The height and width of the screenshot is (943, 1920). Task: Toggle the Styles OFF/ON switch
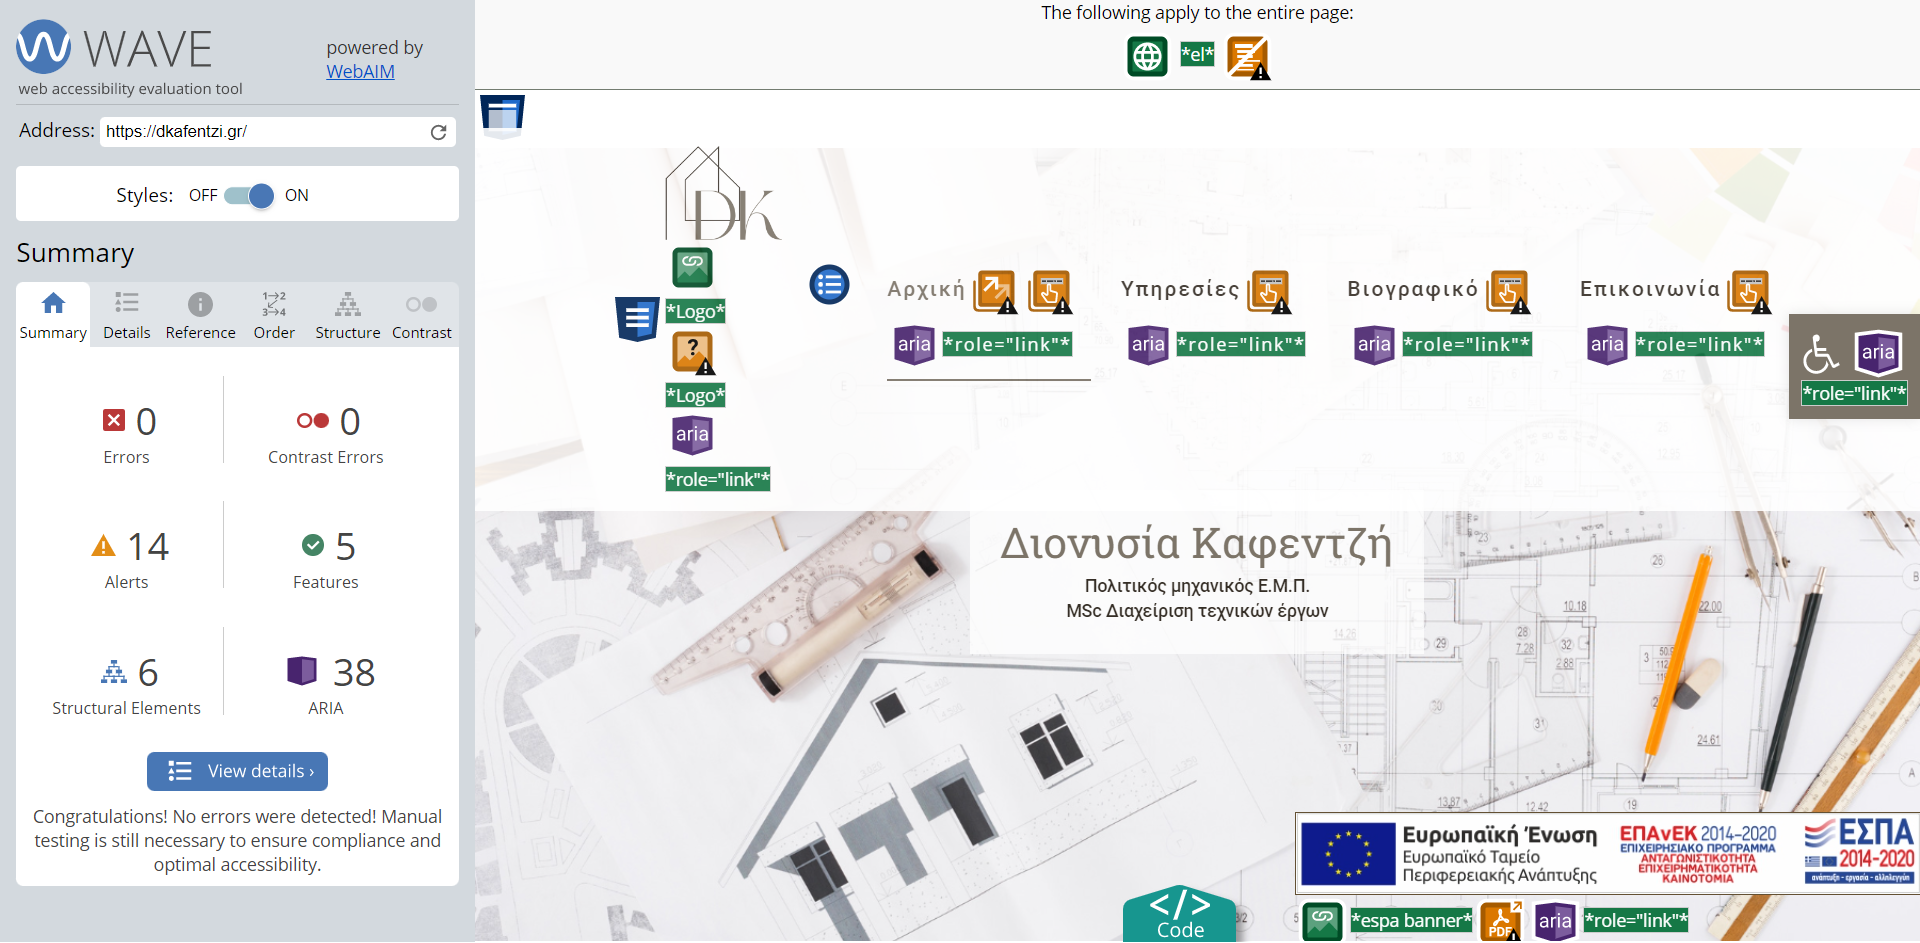(x=249, y=196)
